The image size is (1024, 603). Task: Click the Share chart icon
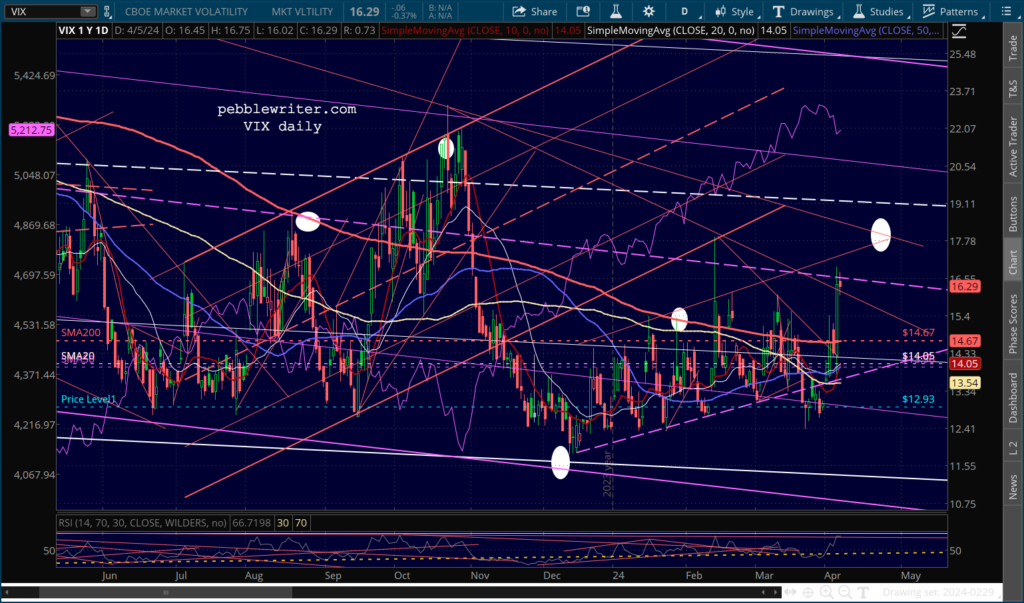(534, 11)
